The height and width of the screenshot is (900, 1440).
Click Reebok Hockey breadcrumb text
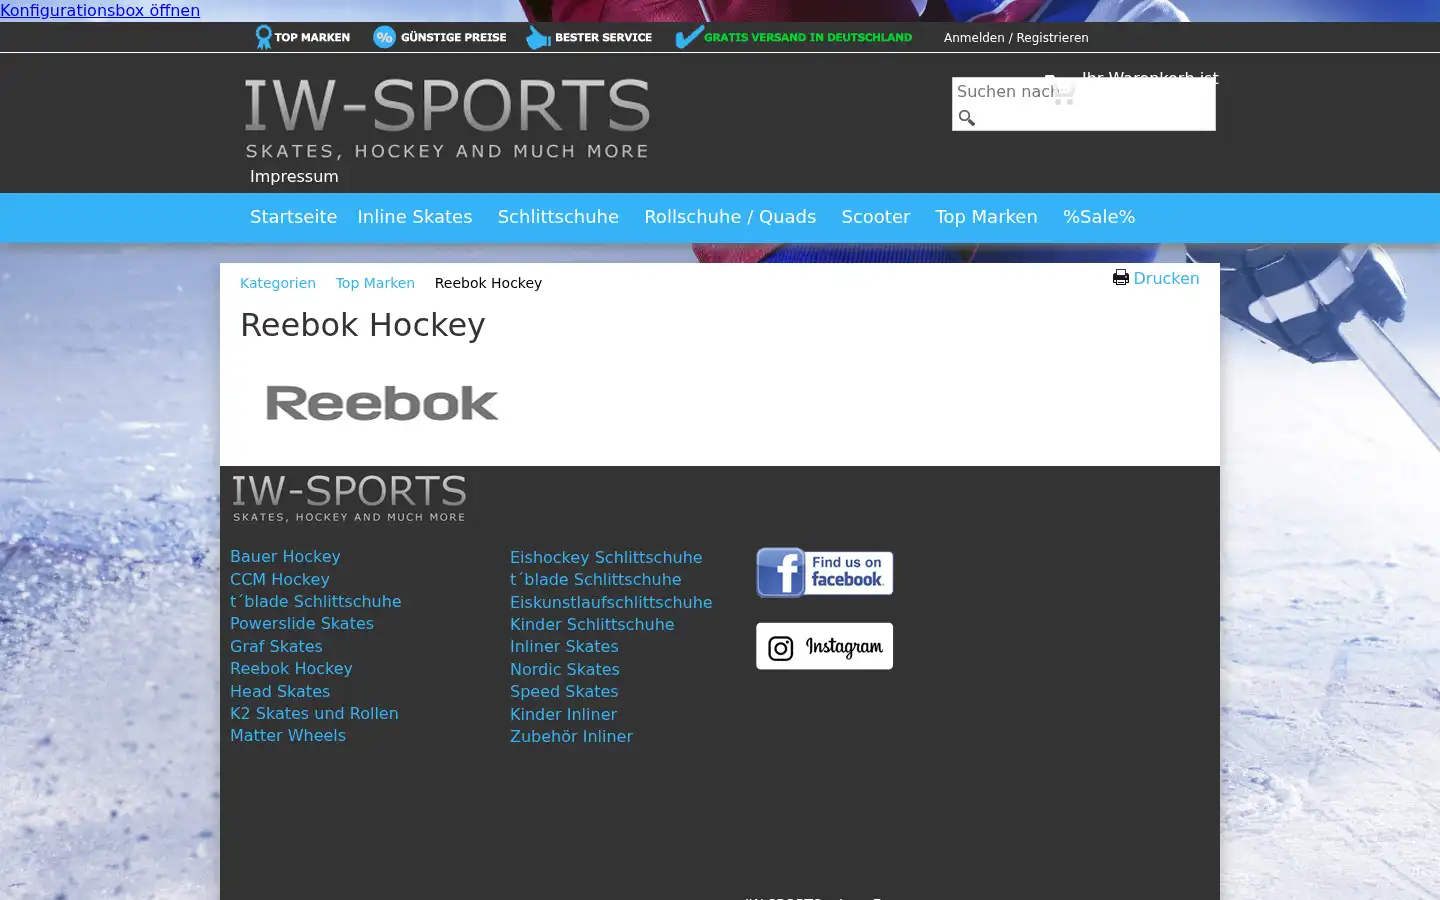488,283
